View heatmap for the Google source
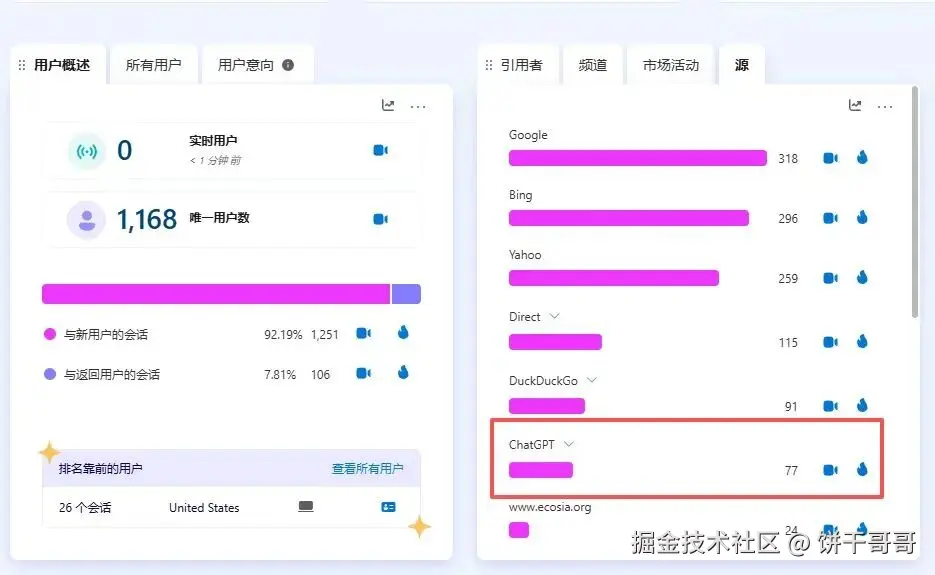935x575 pixels. coord(862,157)
